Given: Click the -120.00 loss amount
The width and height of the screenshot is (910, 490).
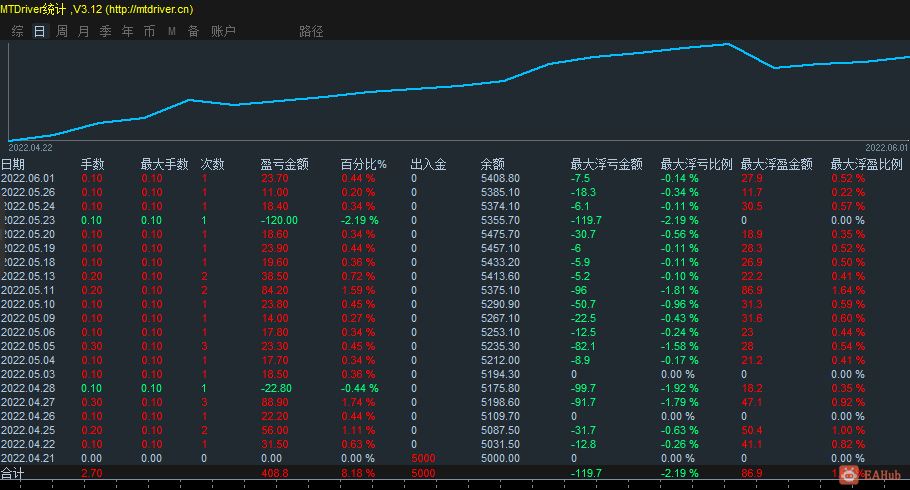Looking at the screenshot, I should (279, 220).
